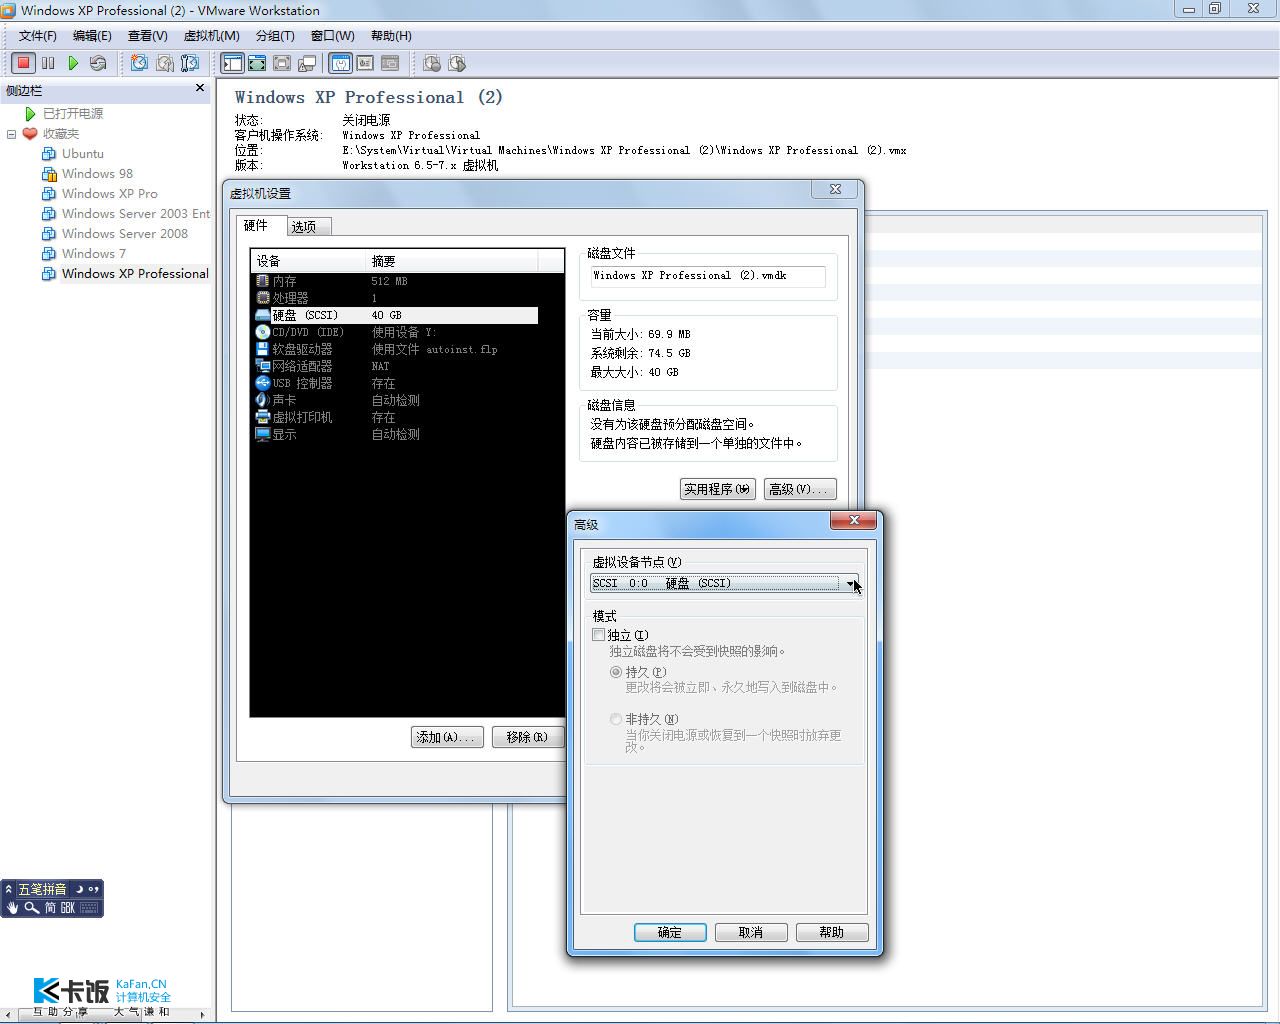Click the Full Screen toolbar icon

pyautogui.click(x=282, y=63)
